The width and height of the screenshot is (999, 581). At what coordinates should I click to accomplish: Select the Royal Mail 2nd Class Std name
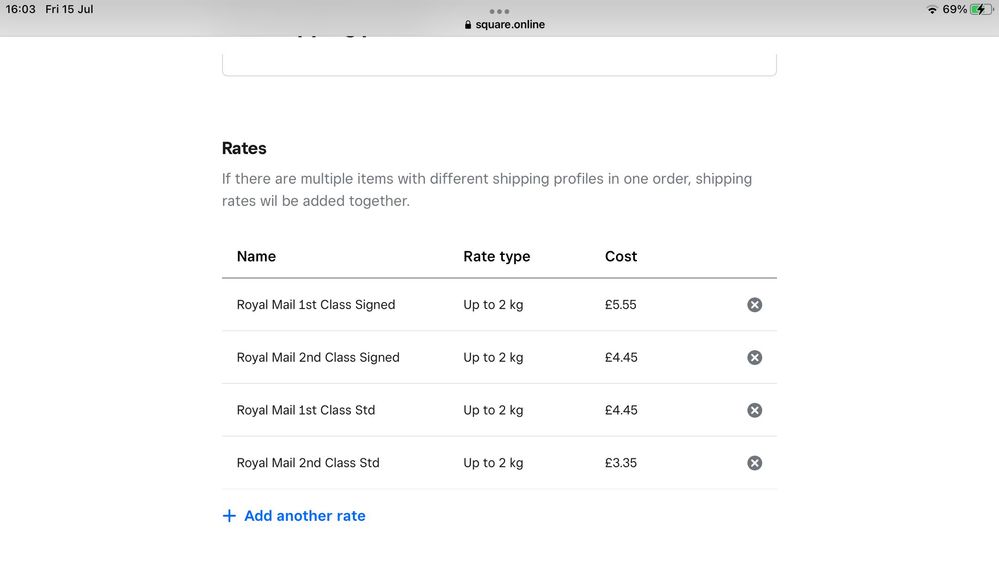tap(308, 463)
